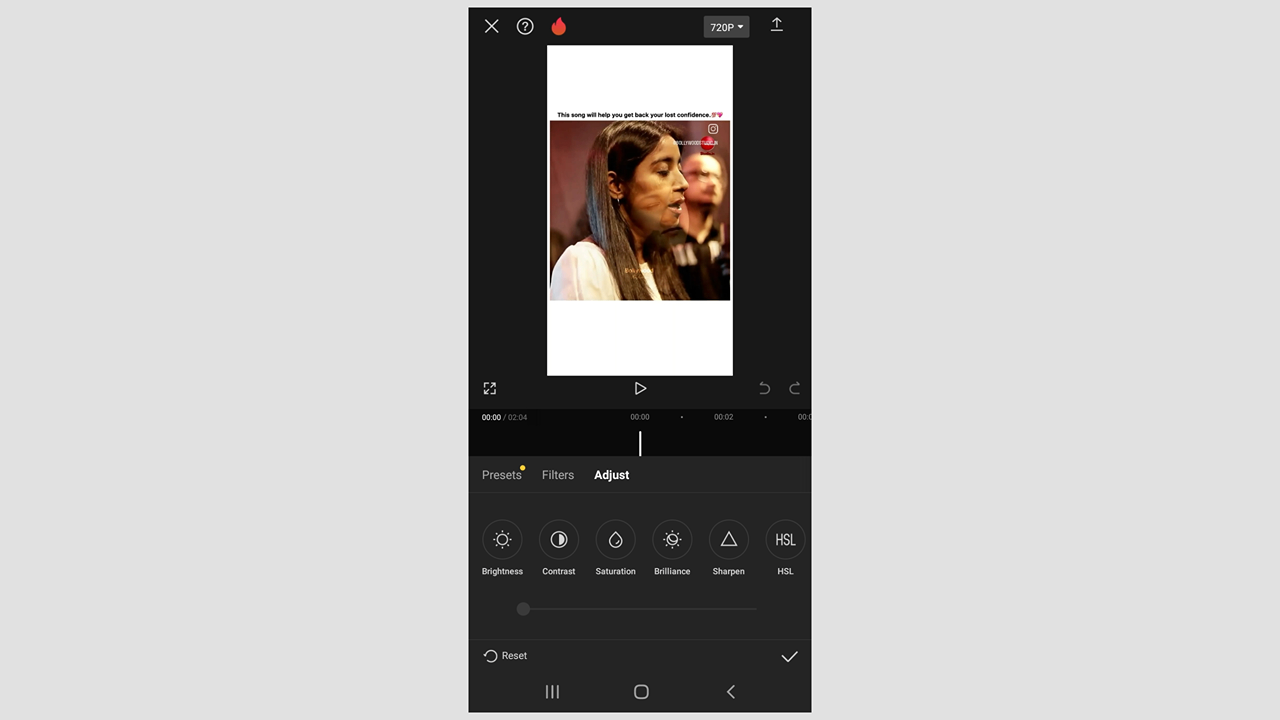Select the Contrast adjustment tool
This screenshot has width=1280, height=720.
pos(558,540)
